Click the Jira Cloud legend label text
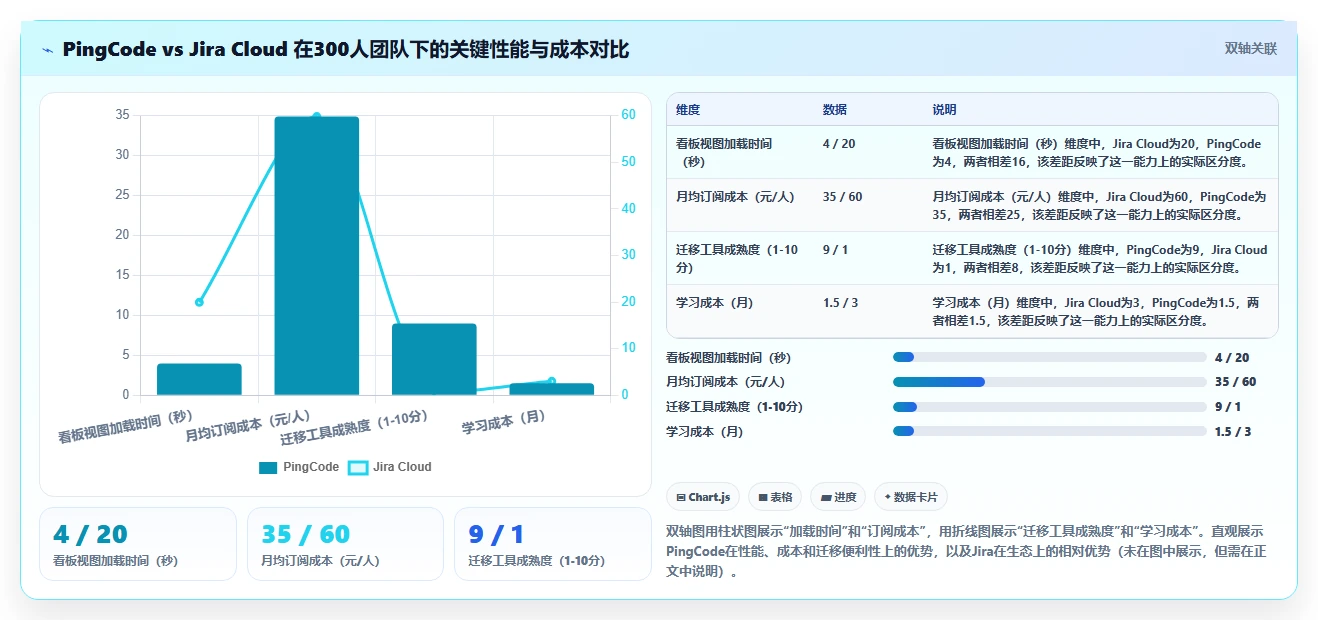The height and width of the screenshot is (620, 1318). (402, 467)
